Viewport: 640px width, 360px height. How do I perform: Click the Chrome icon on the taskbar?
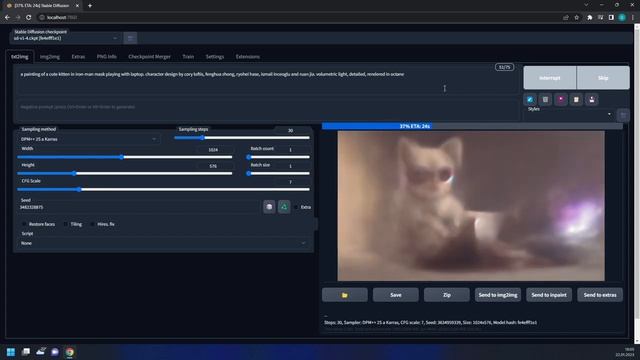[x=70, y=352]
